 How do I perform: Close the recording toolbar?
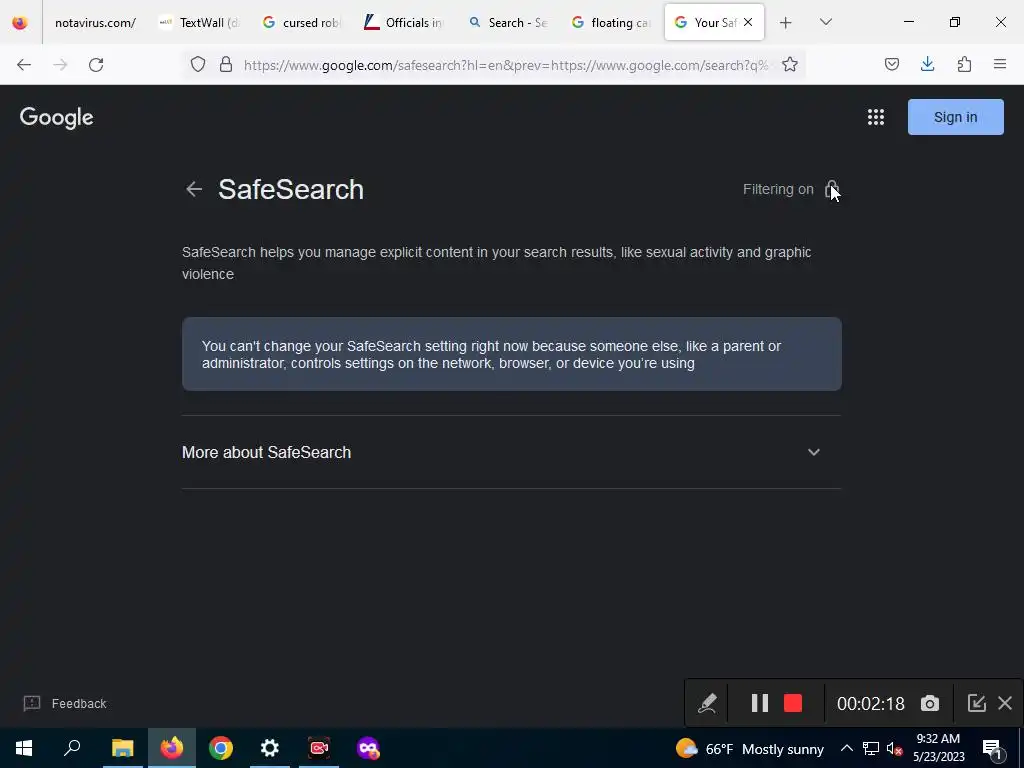(x=1005, y=703)
